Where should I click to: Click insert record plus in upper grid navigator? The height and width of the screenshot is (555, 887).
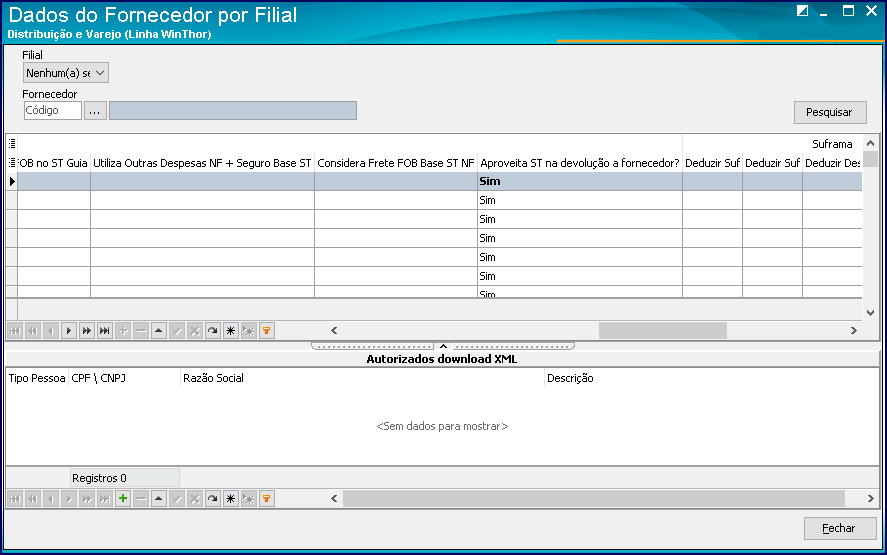[123, 331]
